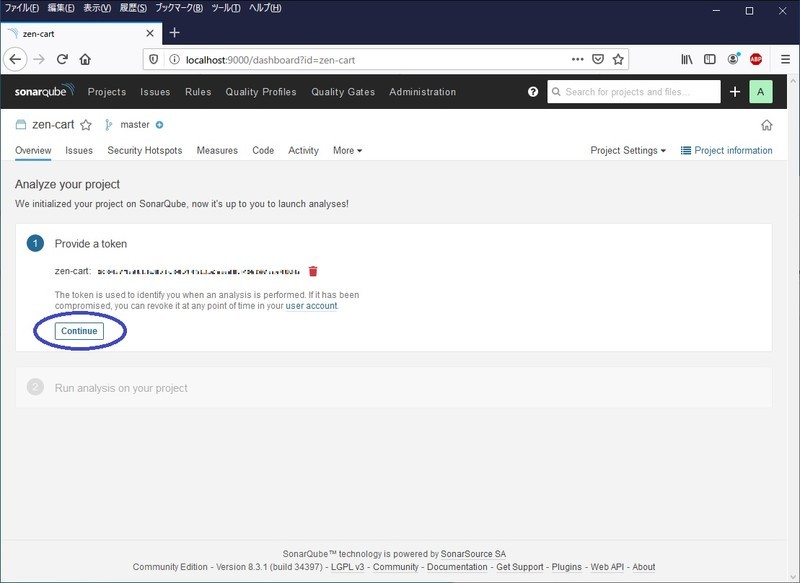Open the Firefox home page icon
The height and width of the screenshot is (583, 800).
click(x=85, y=60)
